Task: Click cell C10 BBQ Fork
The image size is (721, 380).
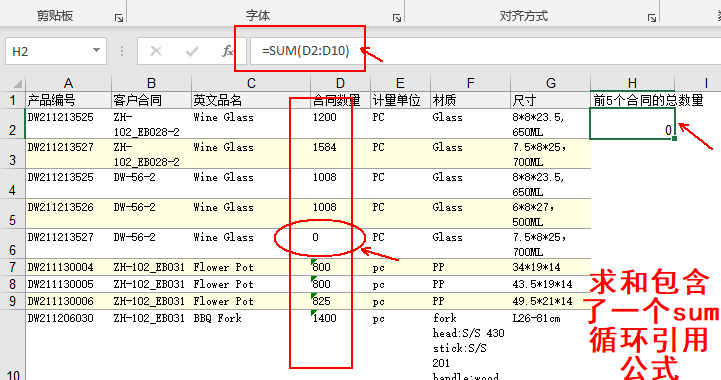Action: coord(251,345)
